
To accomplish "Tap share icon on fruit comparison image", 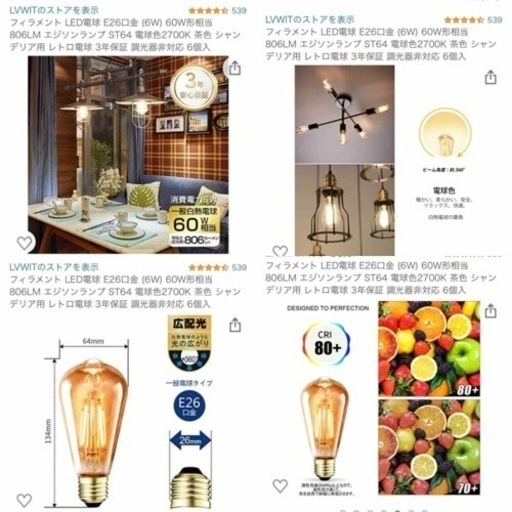I will [490, 311].
